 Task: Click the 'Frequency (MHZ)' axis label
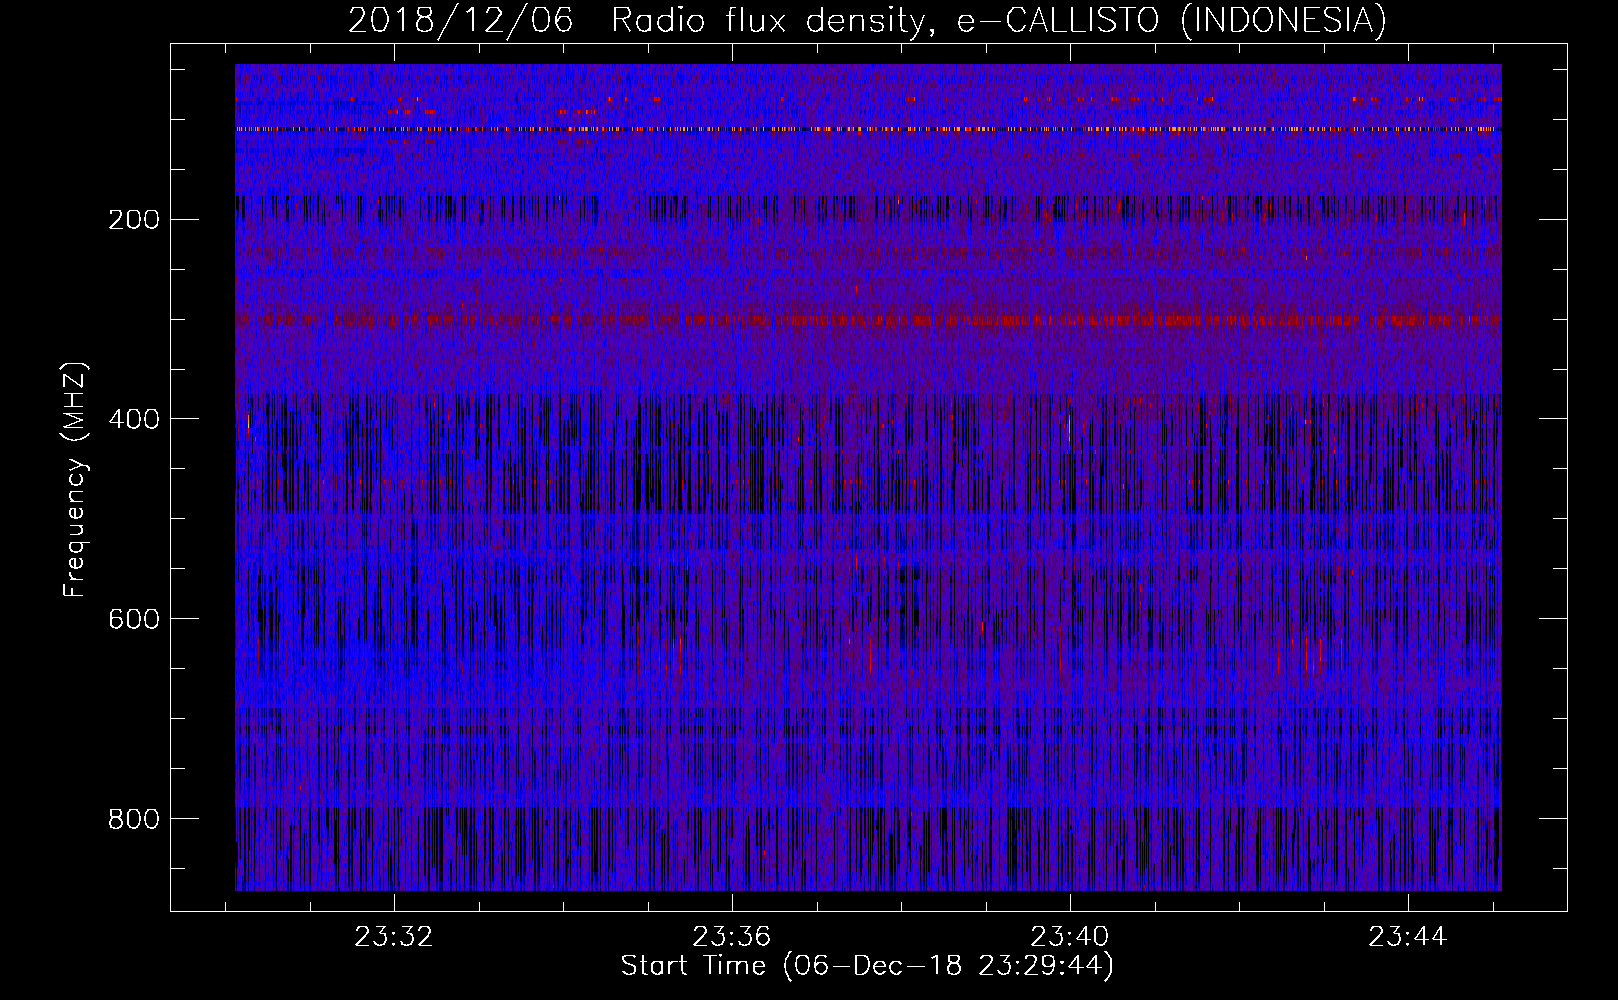[75, 480]
